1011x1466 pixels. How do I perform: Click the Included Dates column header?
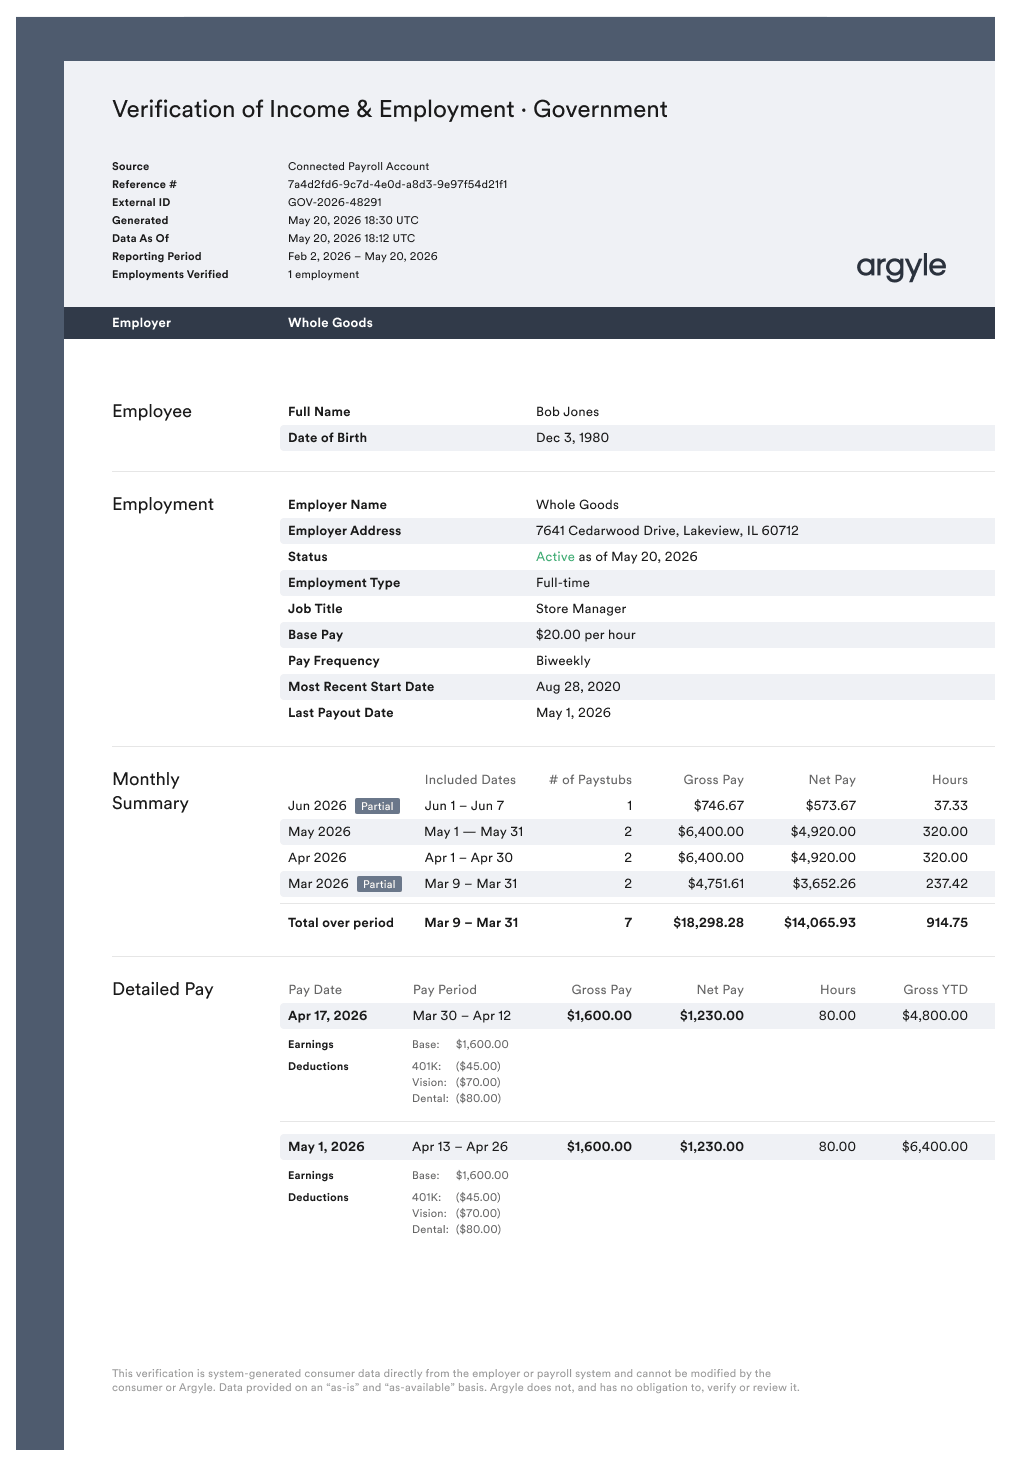click(470, 780)
